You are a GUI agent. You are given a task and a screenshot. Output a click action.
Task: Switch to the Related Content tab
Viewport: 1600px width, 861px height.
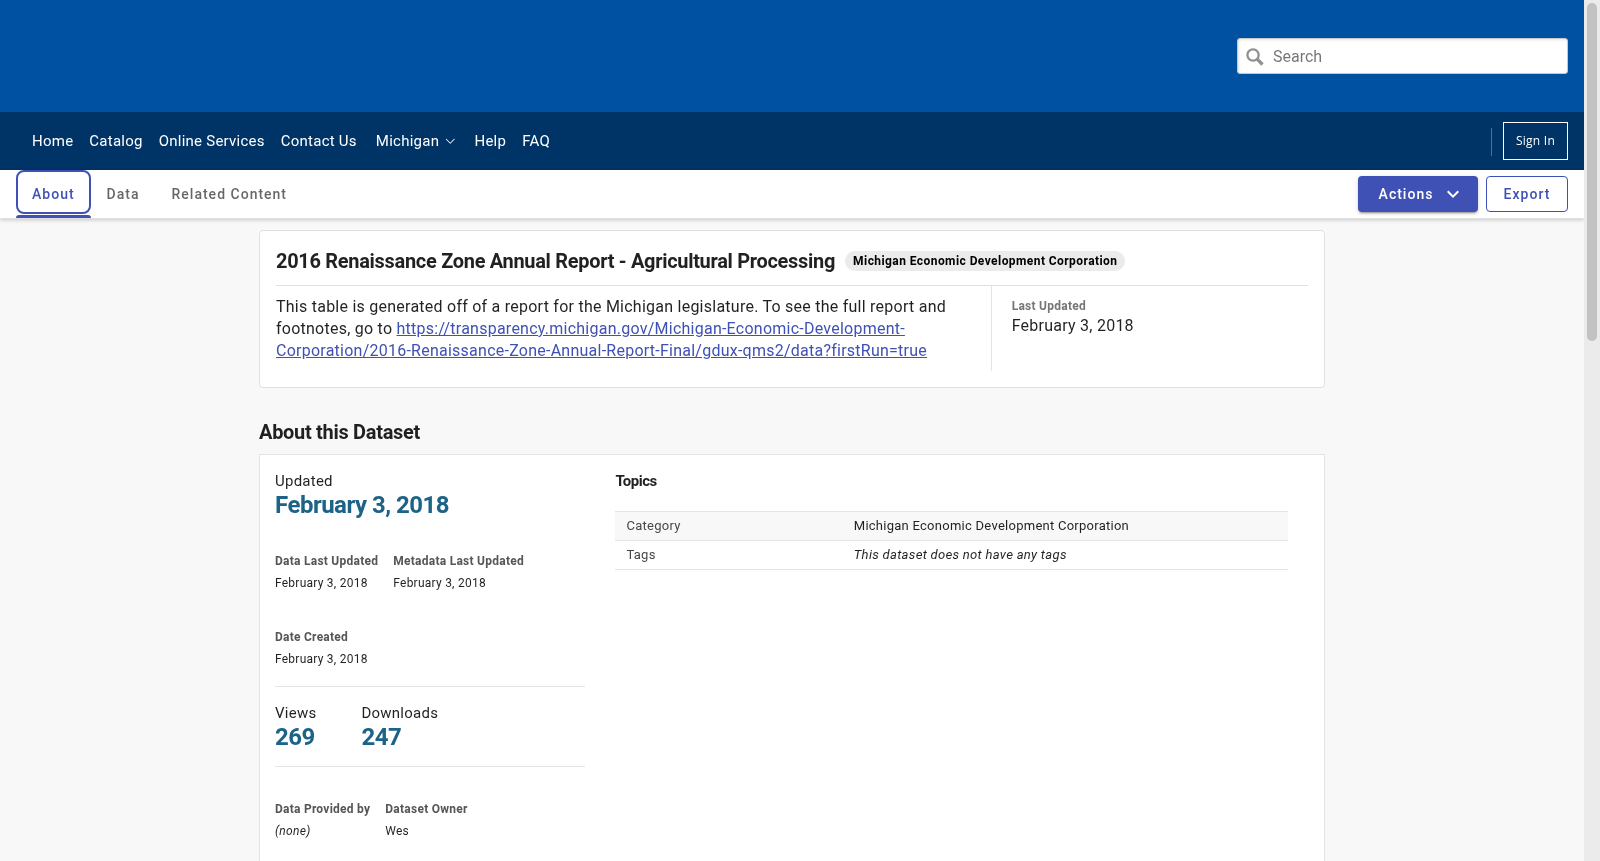click(x=229, y=194)
